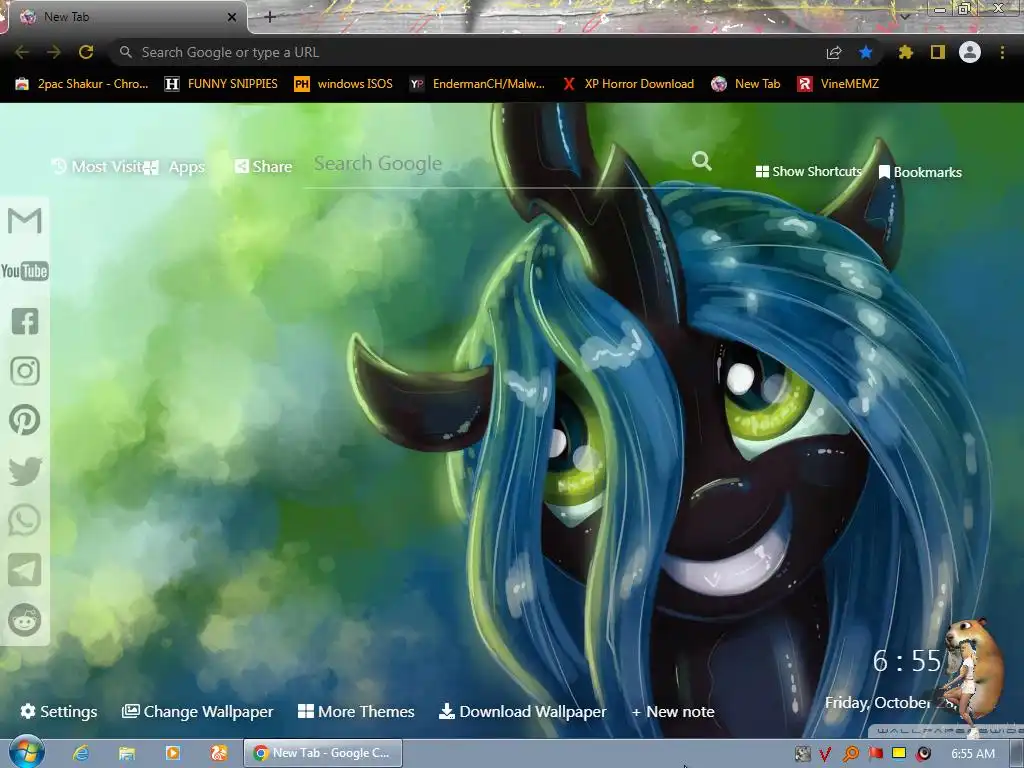This screenshot has height=768, width=1024.
Task: Click the 6:55 clock widget
Action: click(x=906, y=661)
